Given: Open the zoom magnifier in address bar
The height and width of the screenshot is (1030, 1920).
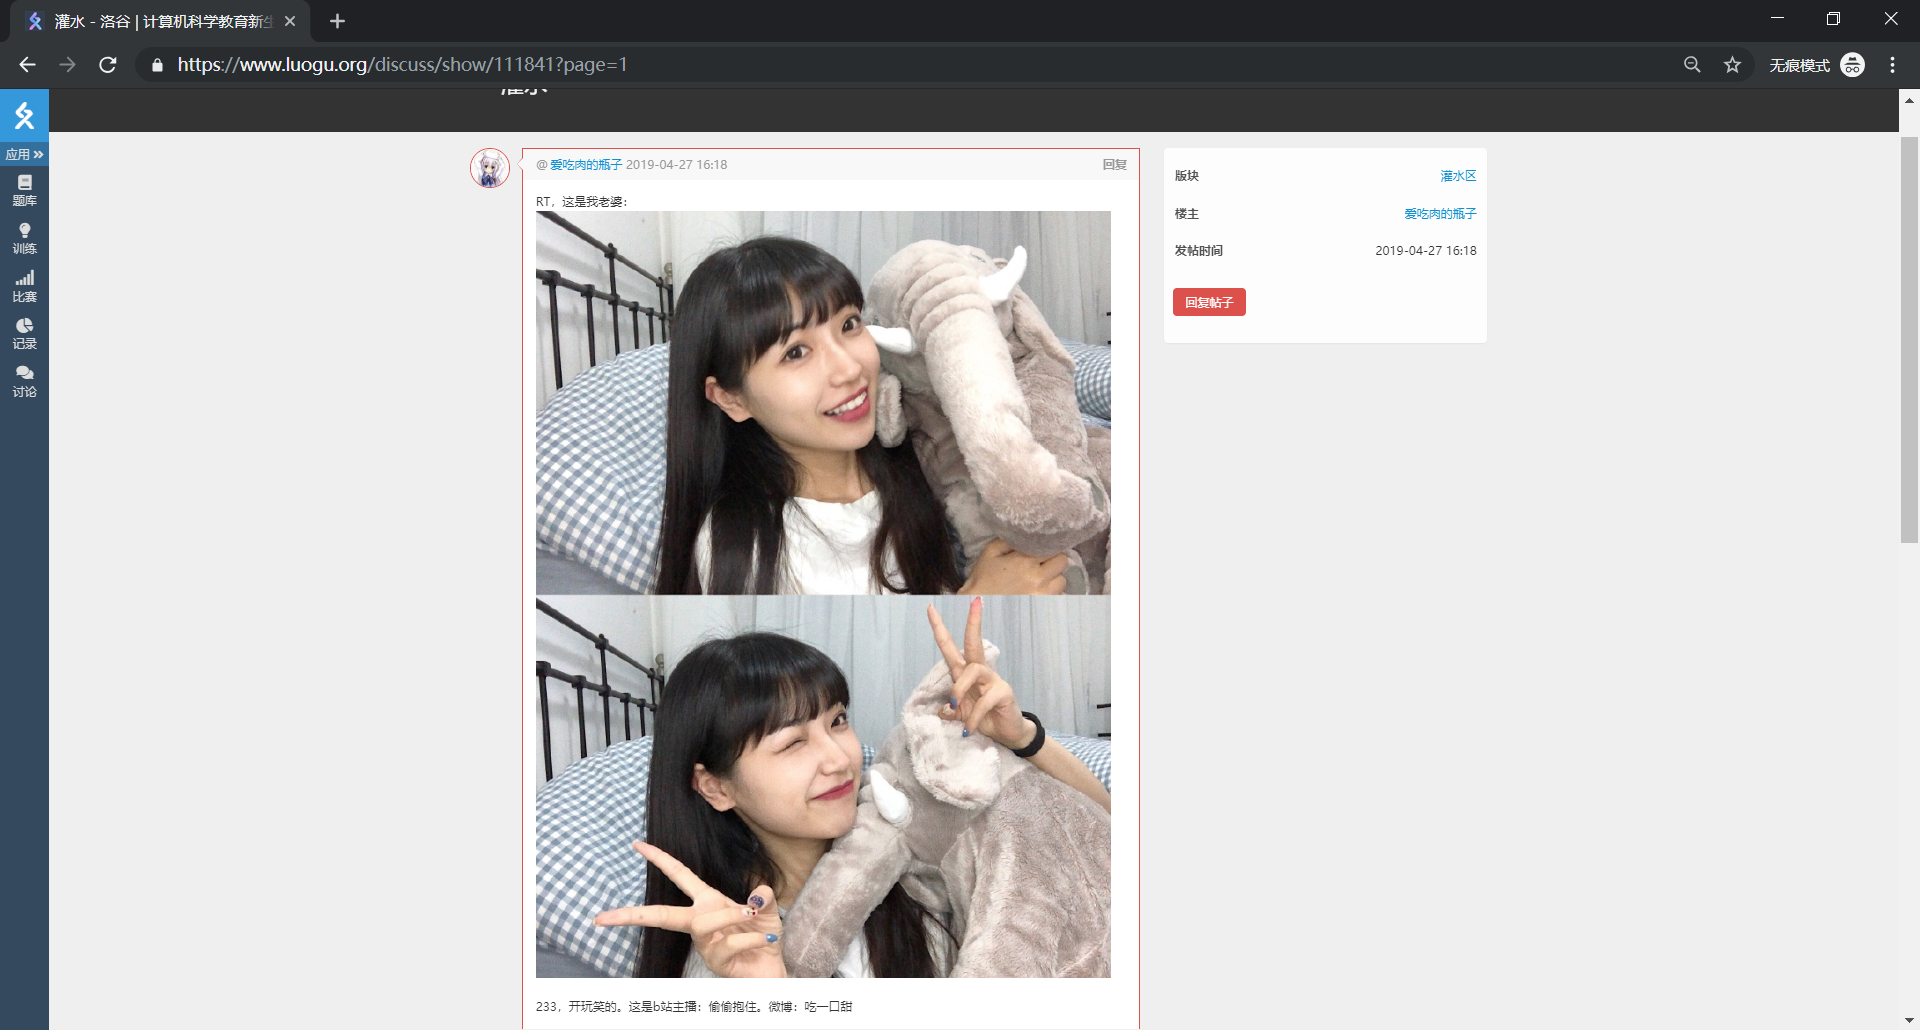Looking at the screenshot, I should [1692, 65].
